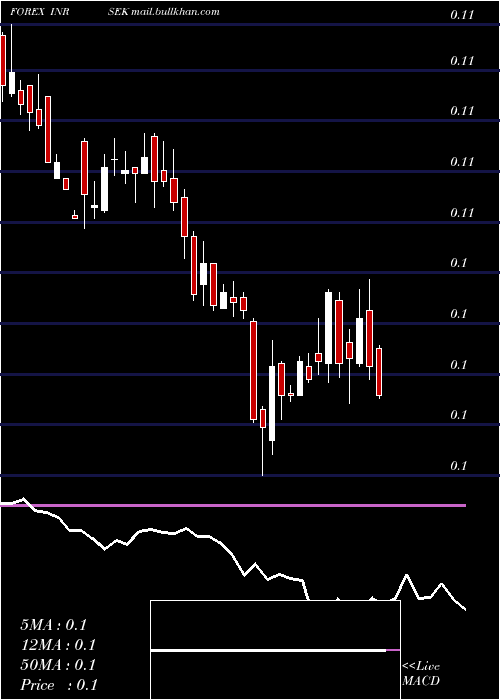
Task: Click the '12MA : 0.1' reading
Action: [x=58, y=645]
